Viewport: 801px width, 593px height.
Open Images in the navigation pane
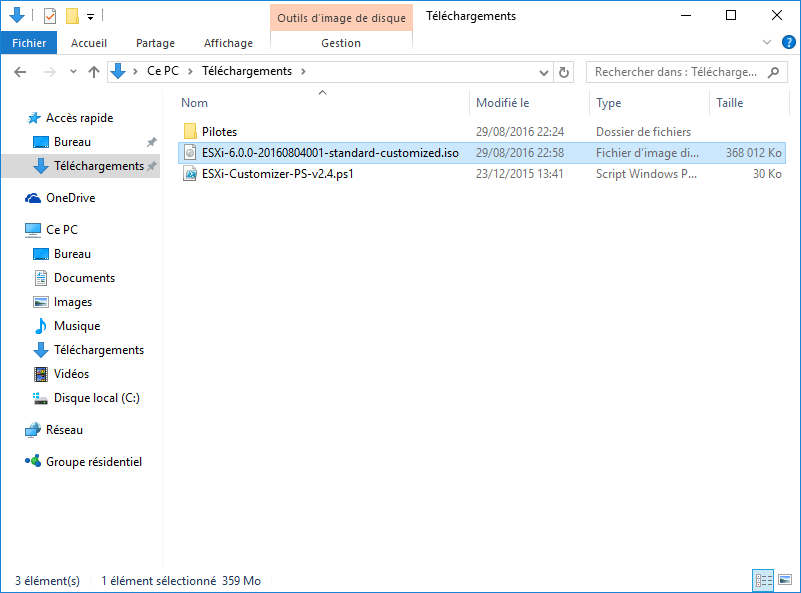point(73,302)
